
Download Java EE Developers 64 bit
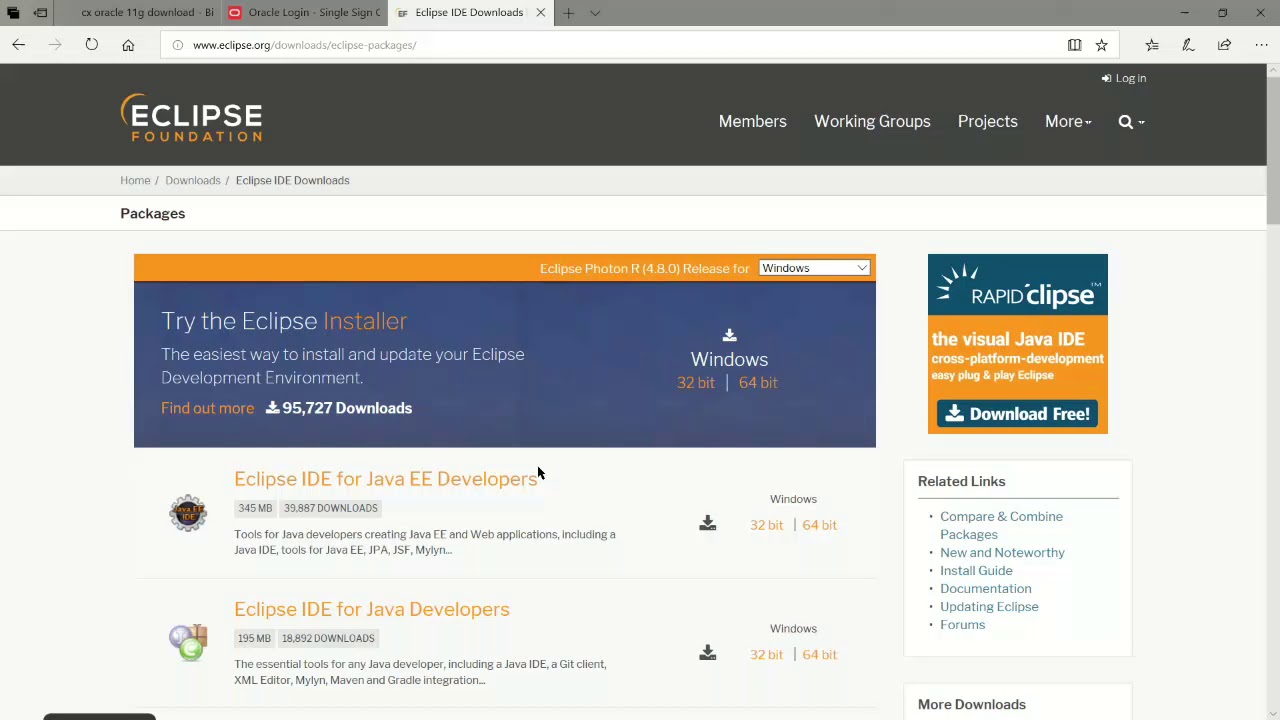(819, 525)
